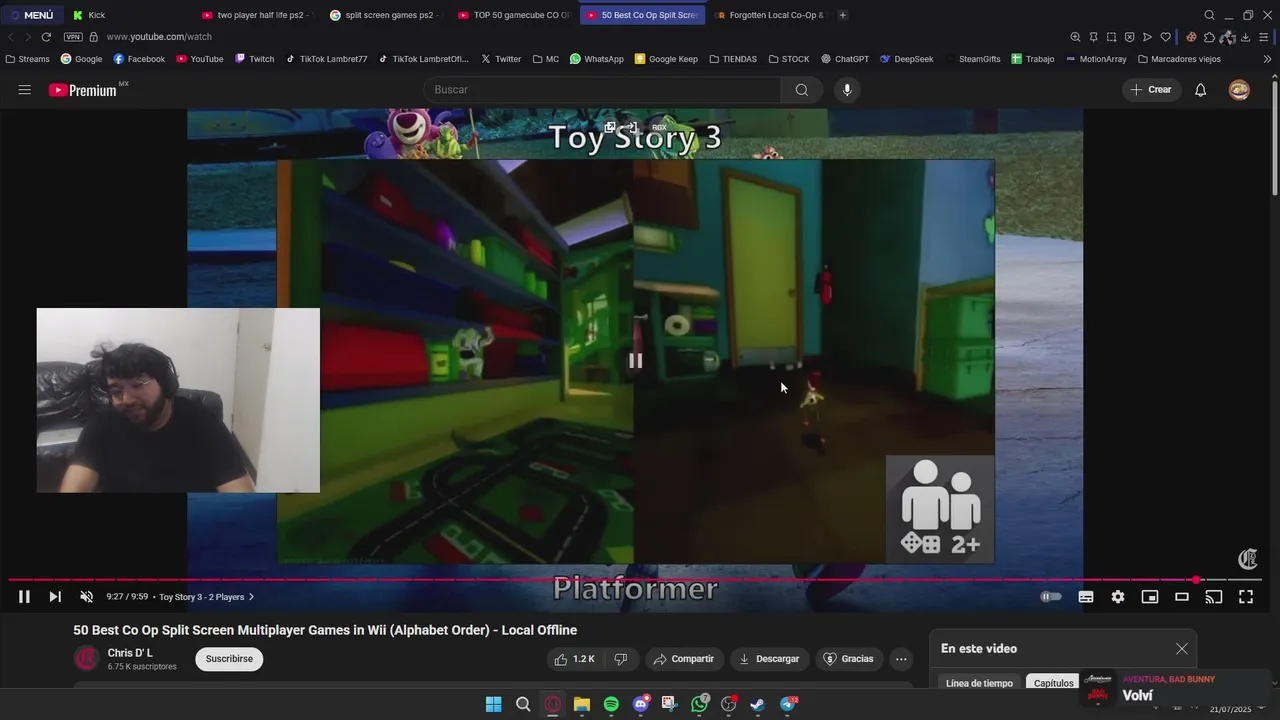Image resolution: width=1280 pixels, height=720 pixels.
Task: Click the search magnifier button
Action: click(802, 90)
